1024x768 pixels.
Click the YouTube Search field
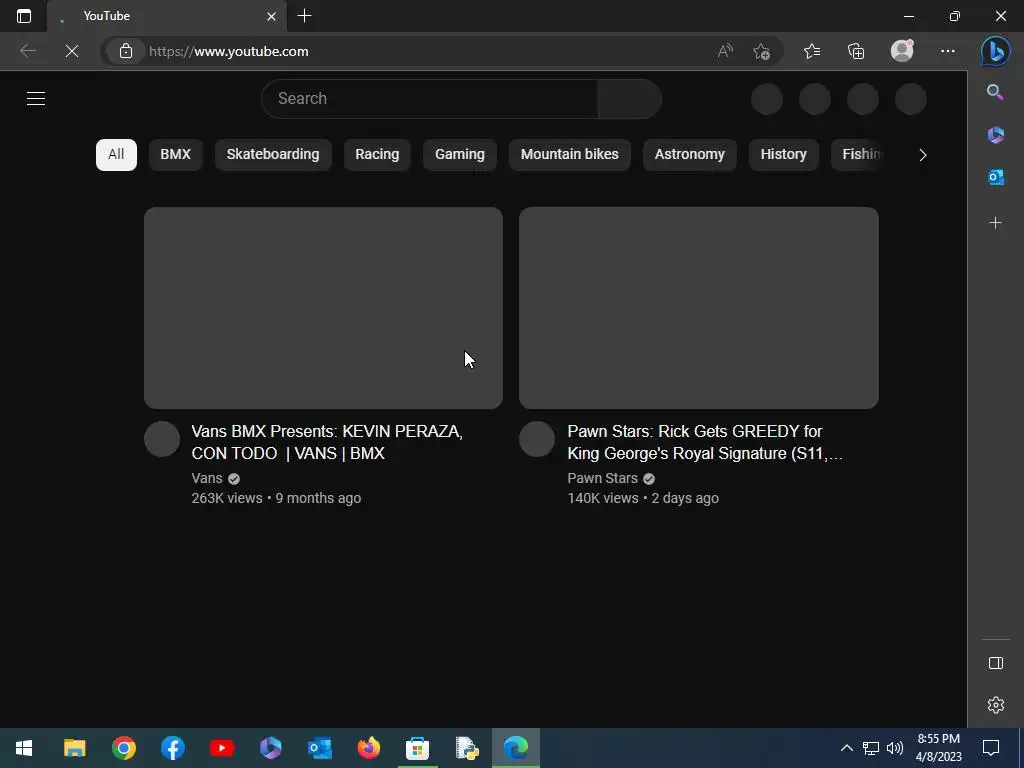point(430,99)
